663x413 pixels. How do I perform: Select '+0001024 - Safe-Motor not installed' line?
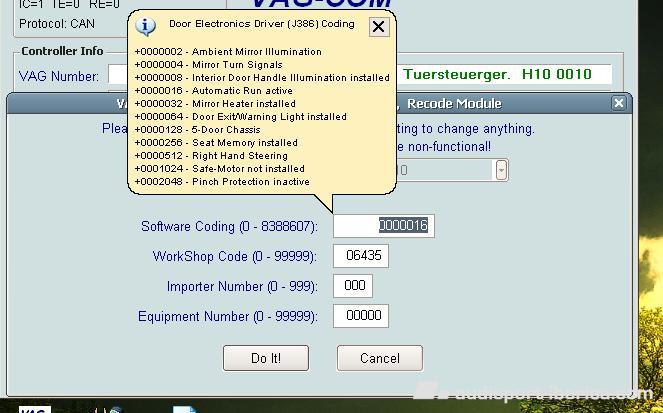219,169
